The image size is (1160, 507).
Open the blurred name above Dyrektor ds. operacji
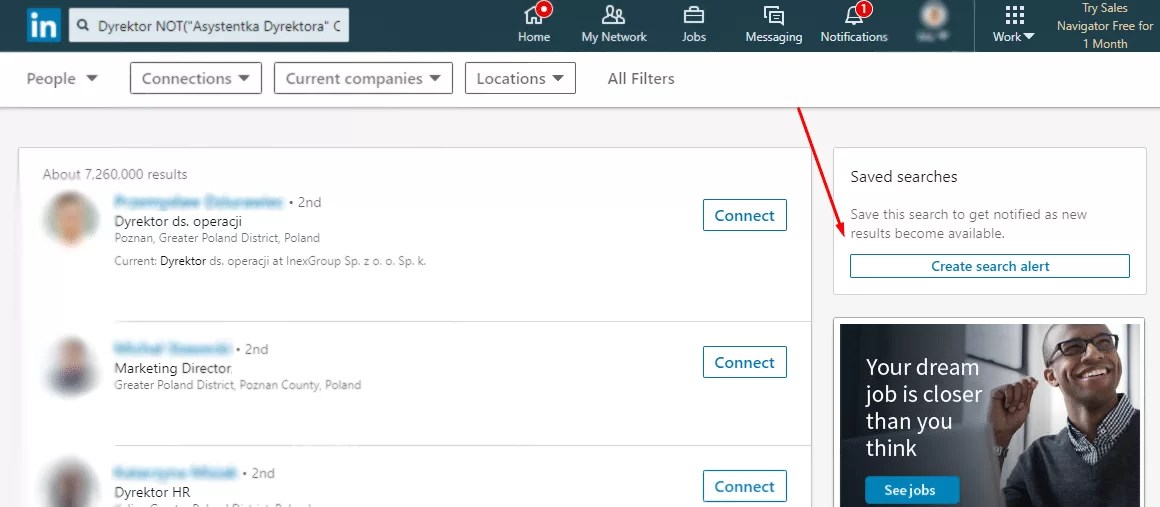198,201
